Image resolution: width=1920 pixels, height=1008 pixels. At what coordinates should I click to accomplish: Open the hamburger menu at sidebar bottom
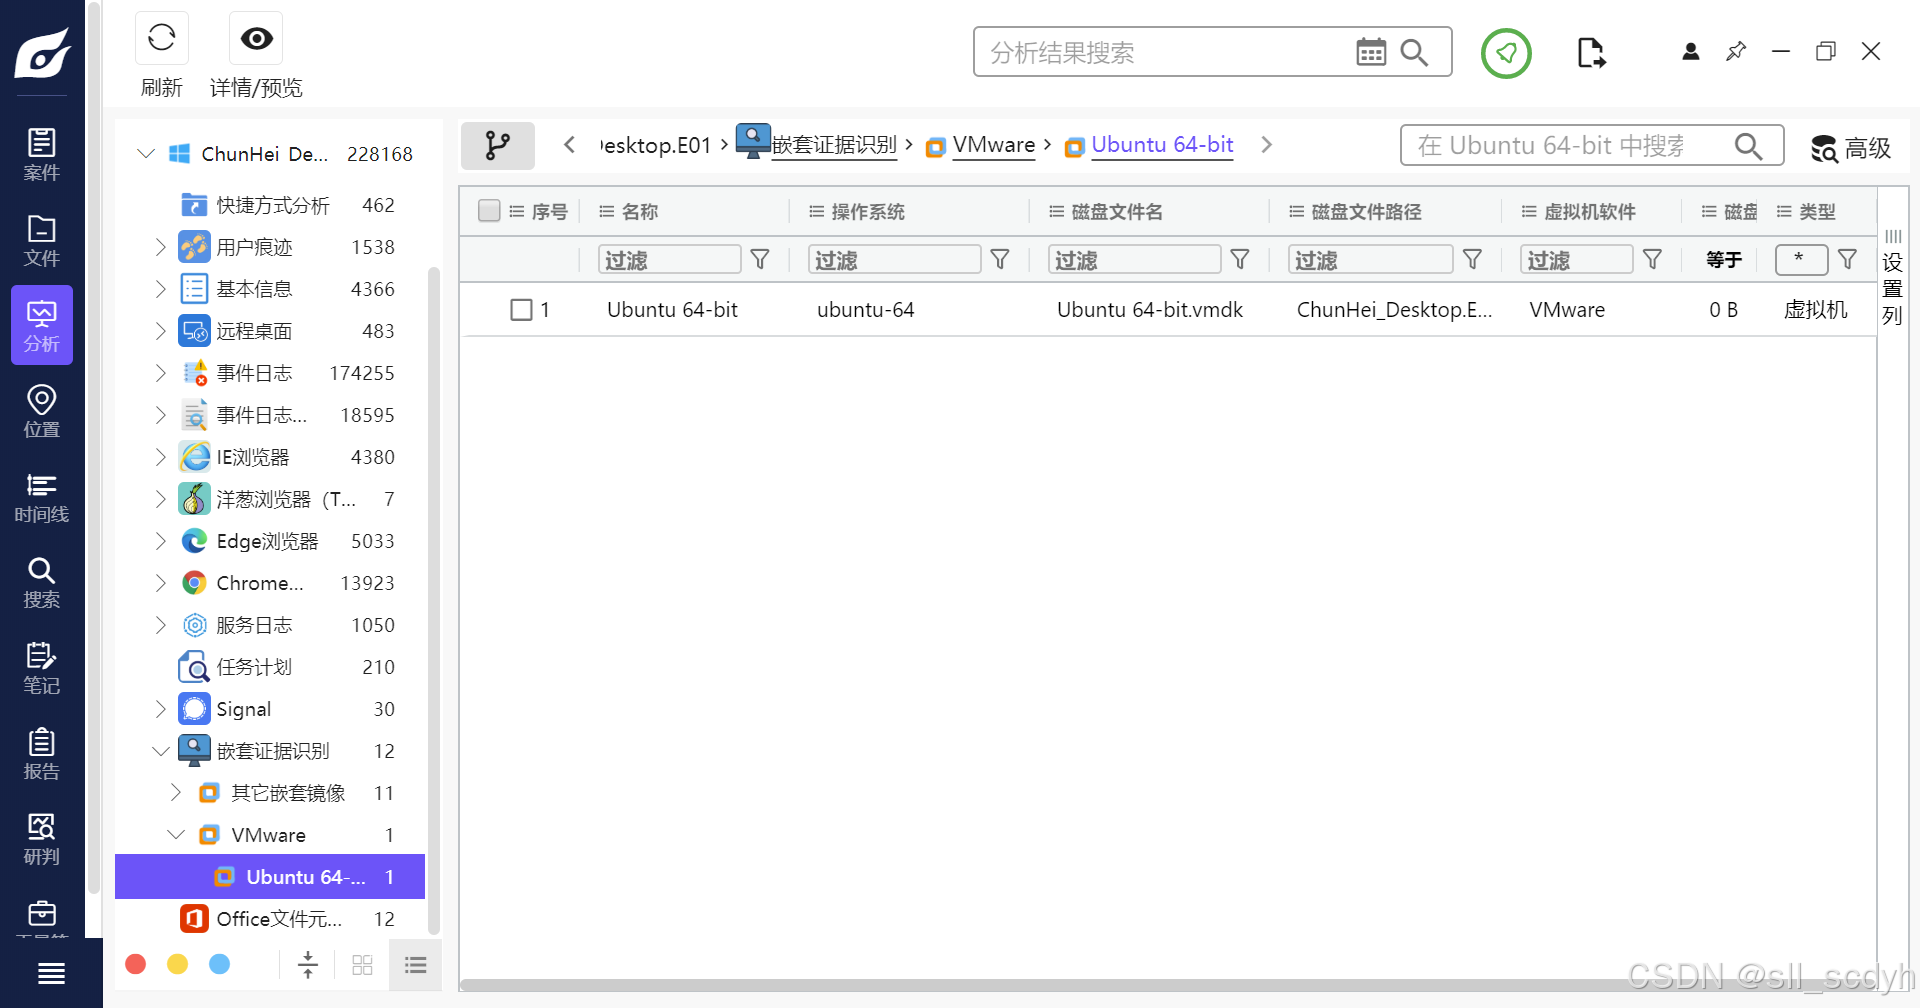click(51, 973)
